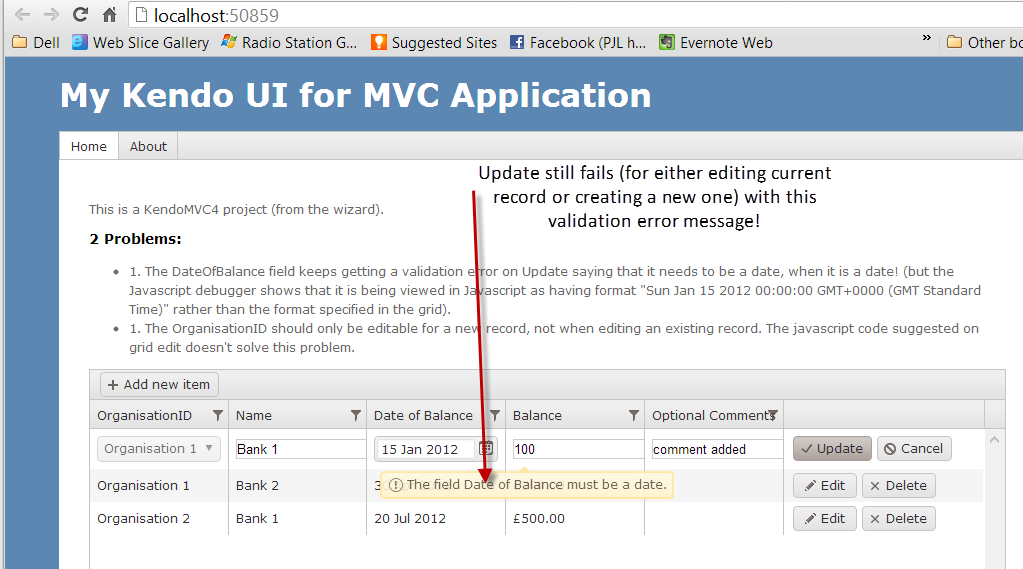Edit the comment added text field
Image resolution: width=1023 pixels, height=569 pixels.
[717, 449]
